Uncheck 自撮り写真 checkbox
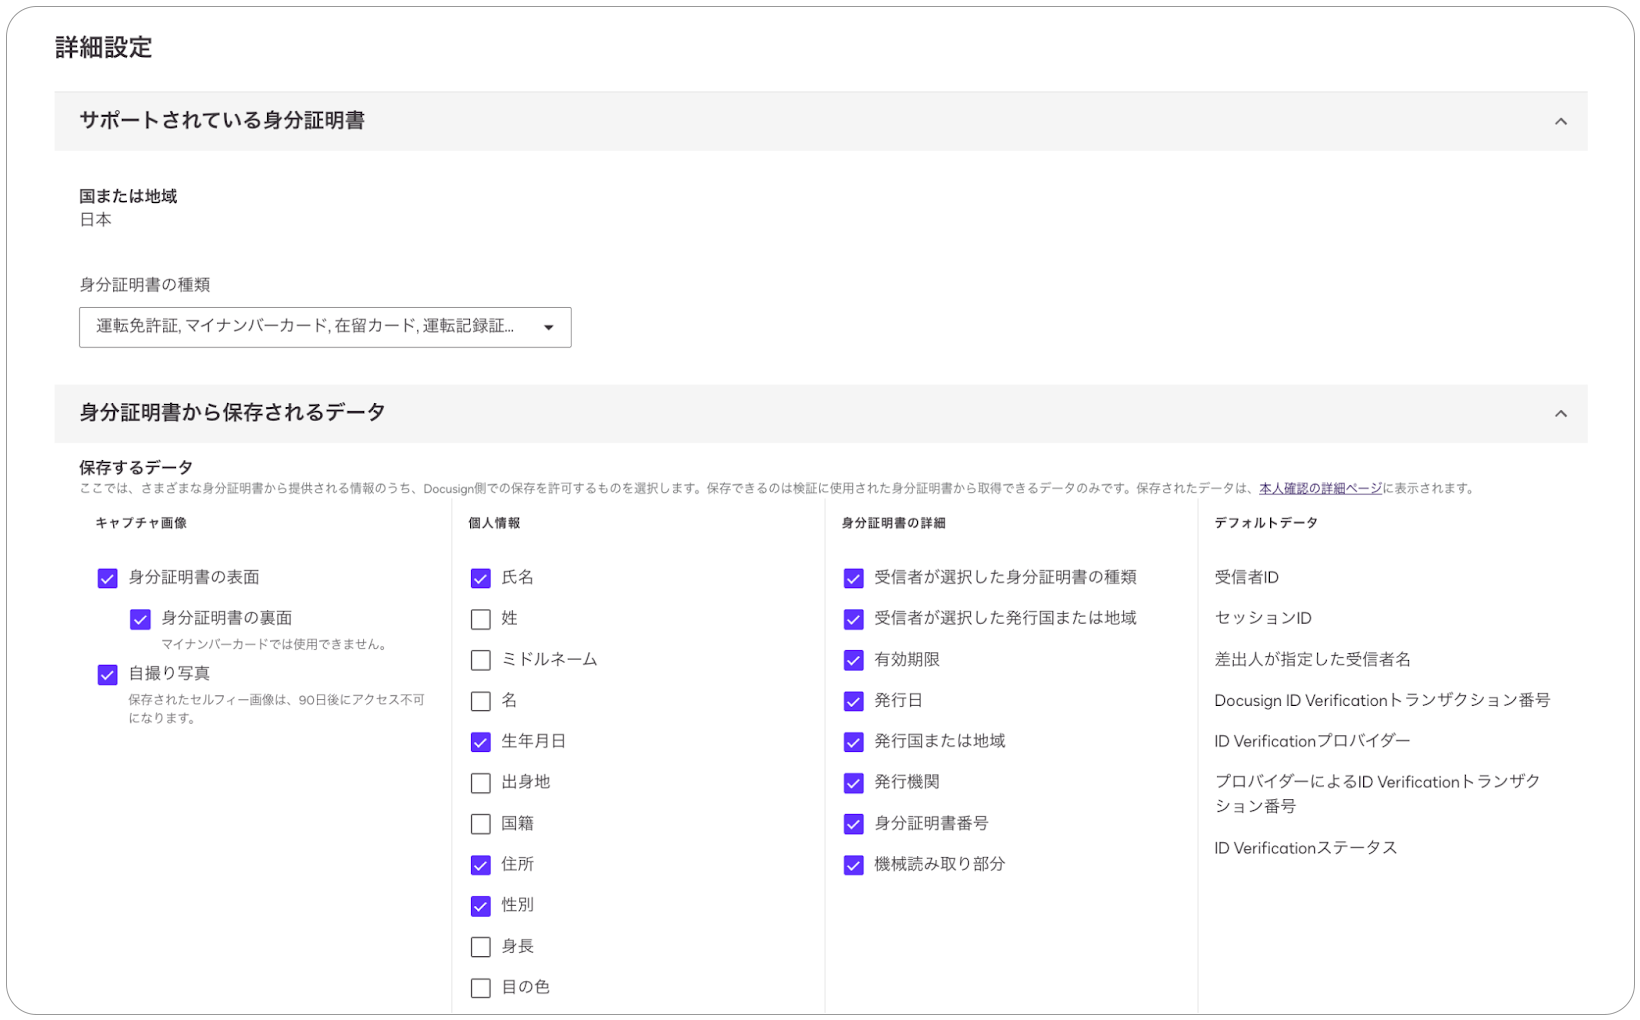Image resolution: width=1640 pixels, height=1020 pixels. tap(108, 675)
